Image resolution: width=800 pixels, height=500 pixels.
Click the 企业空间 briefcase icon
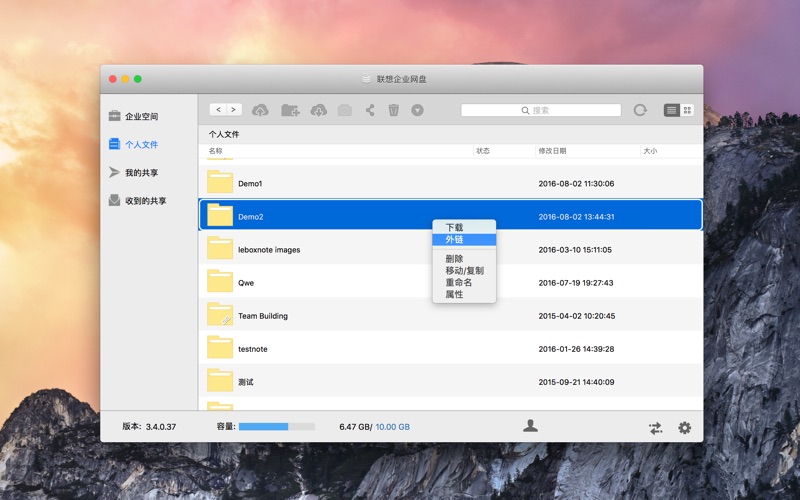(114, 116)
